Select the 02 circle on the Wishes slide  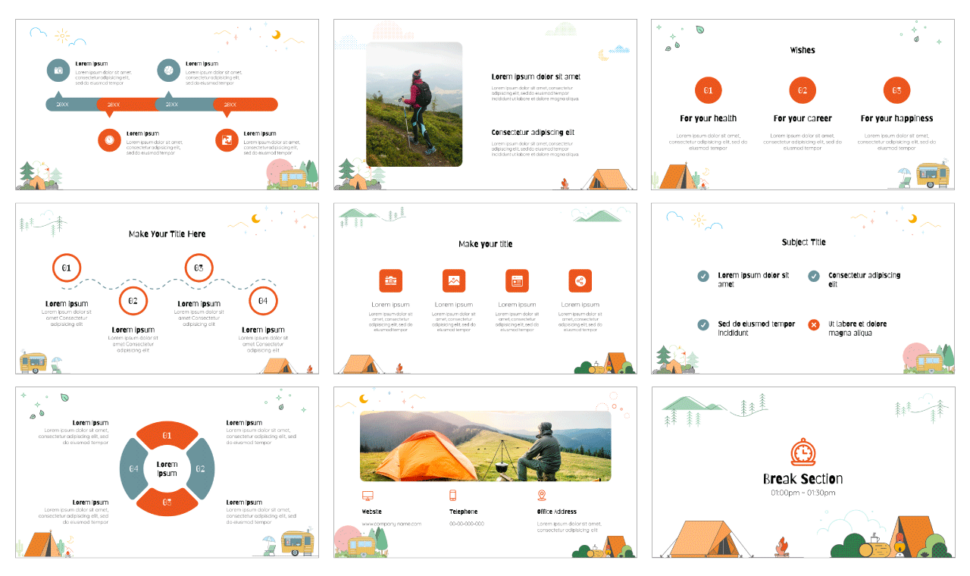[802, 90]
